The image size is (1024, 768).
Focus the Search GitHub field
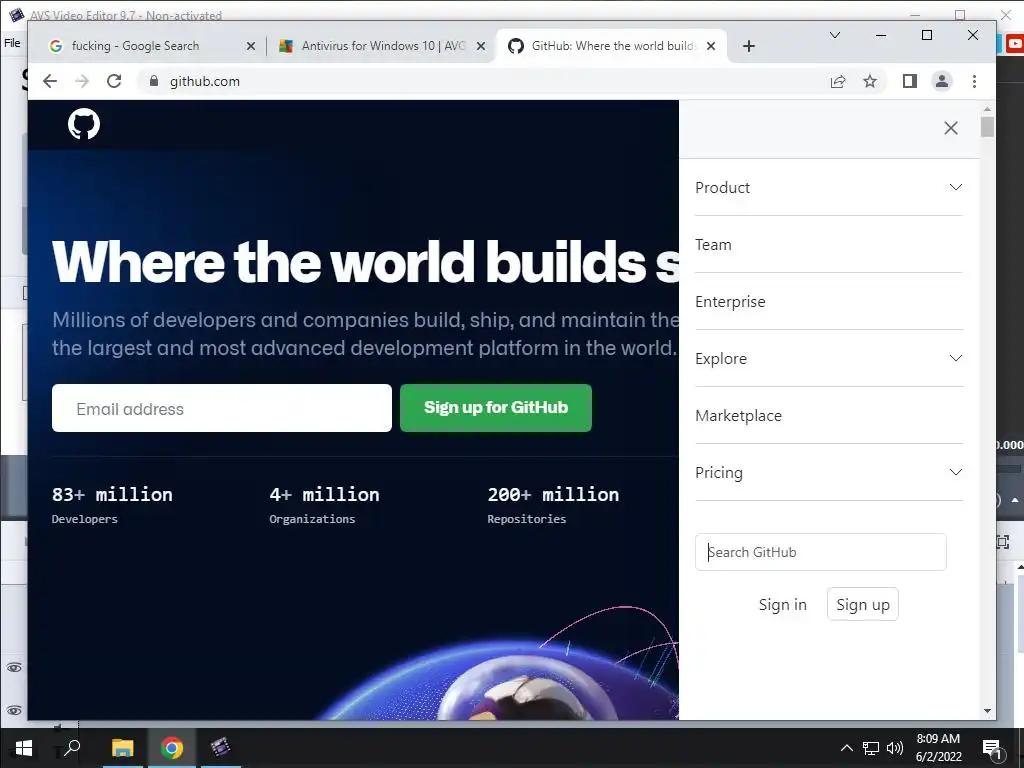[x=820, y=552]
